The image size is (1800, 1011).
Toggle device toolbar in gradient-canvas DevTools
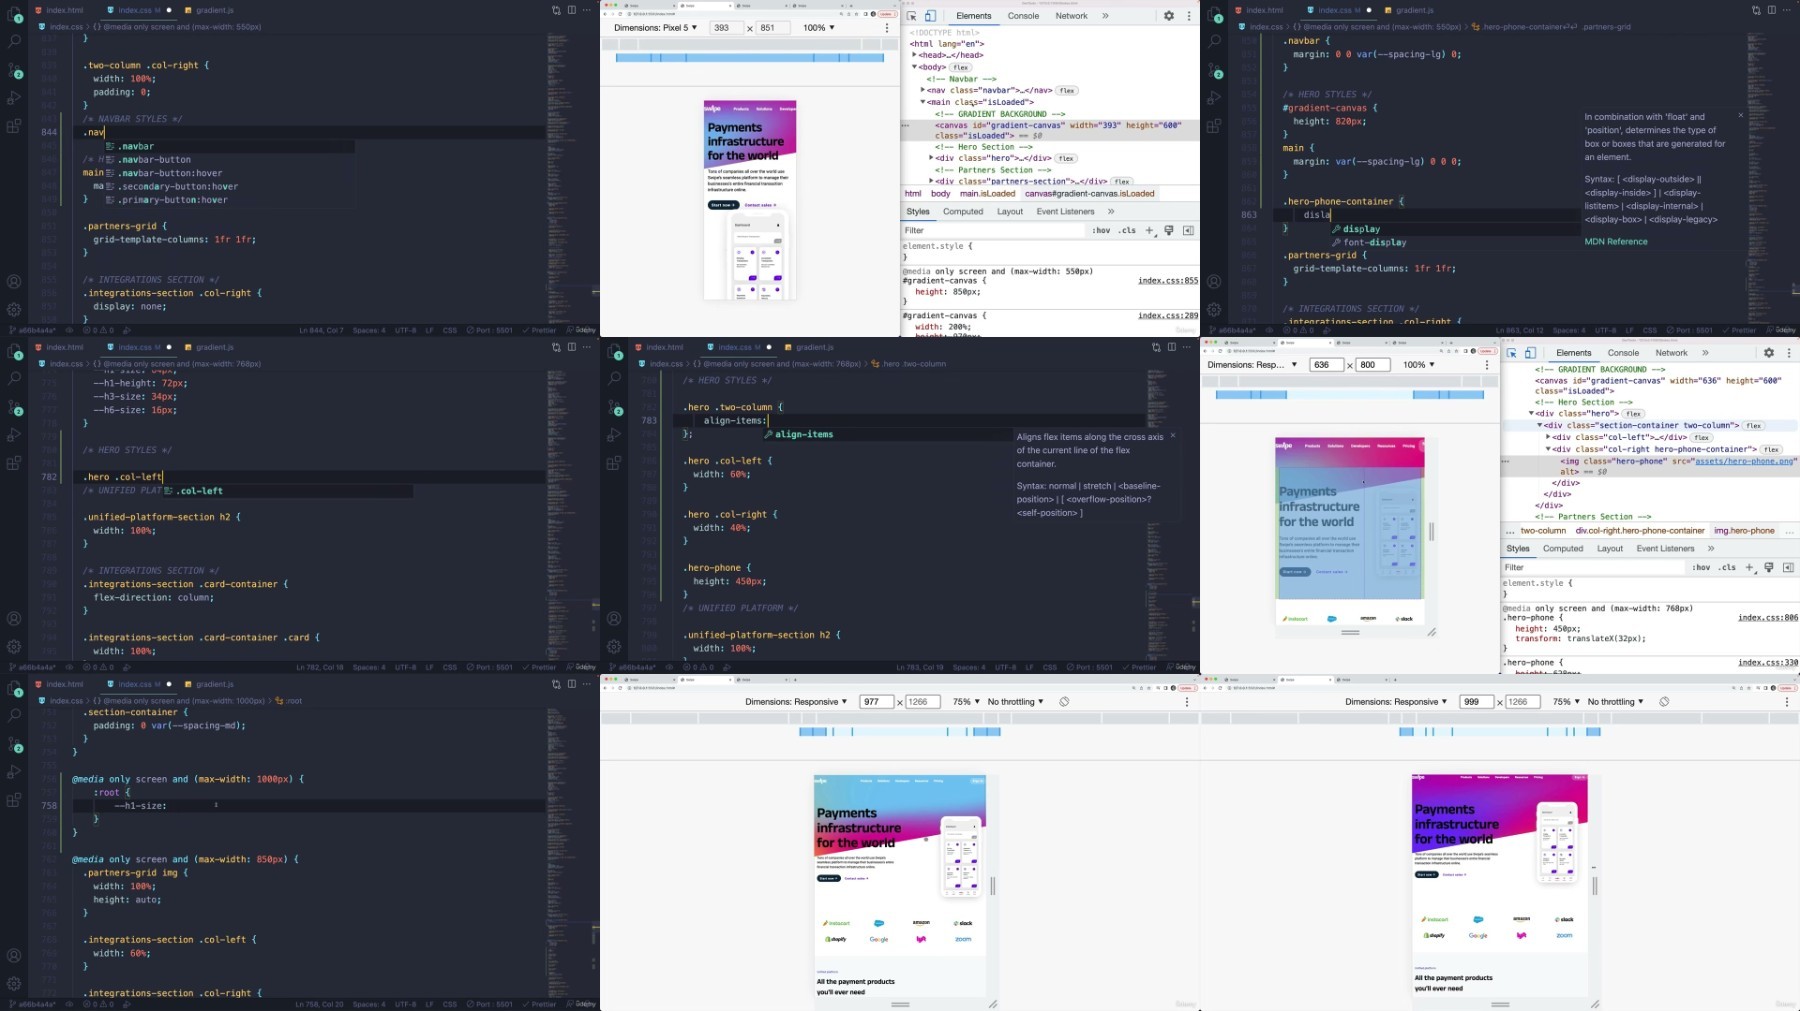tap(930, 16)
